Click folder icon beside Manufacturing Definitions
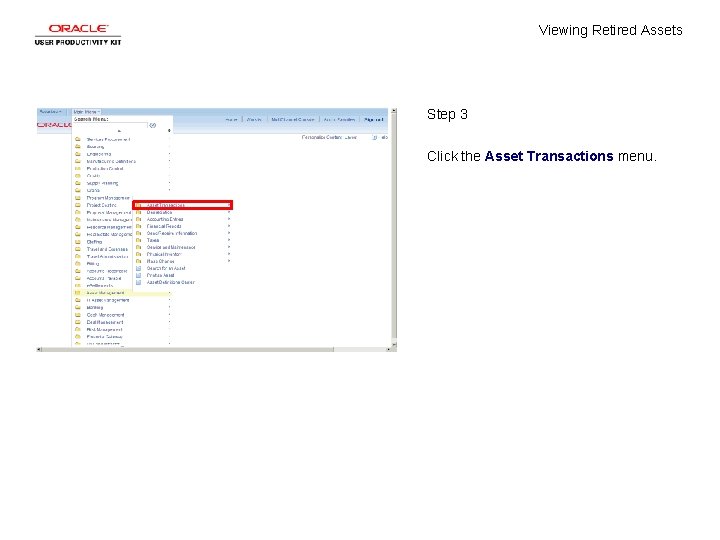 (78, 162)
